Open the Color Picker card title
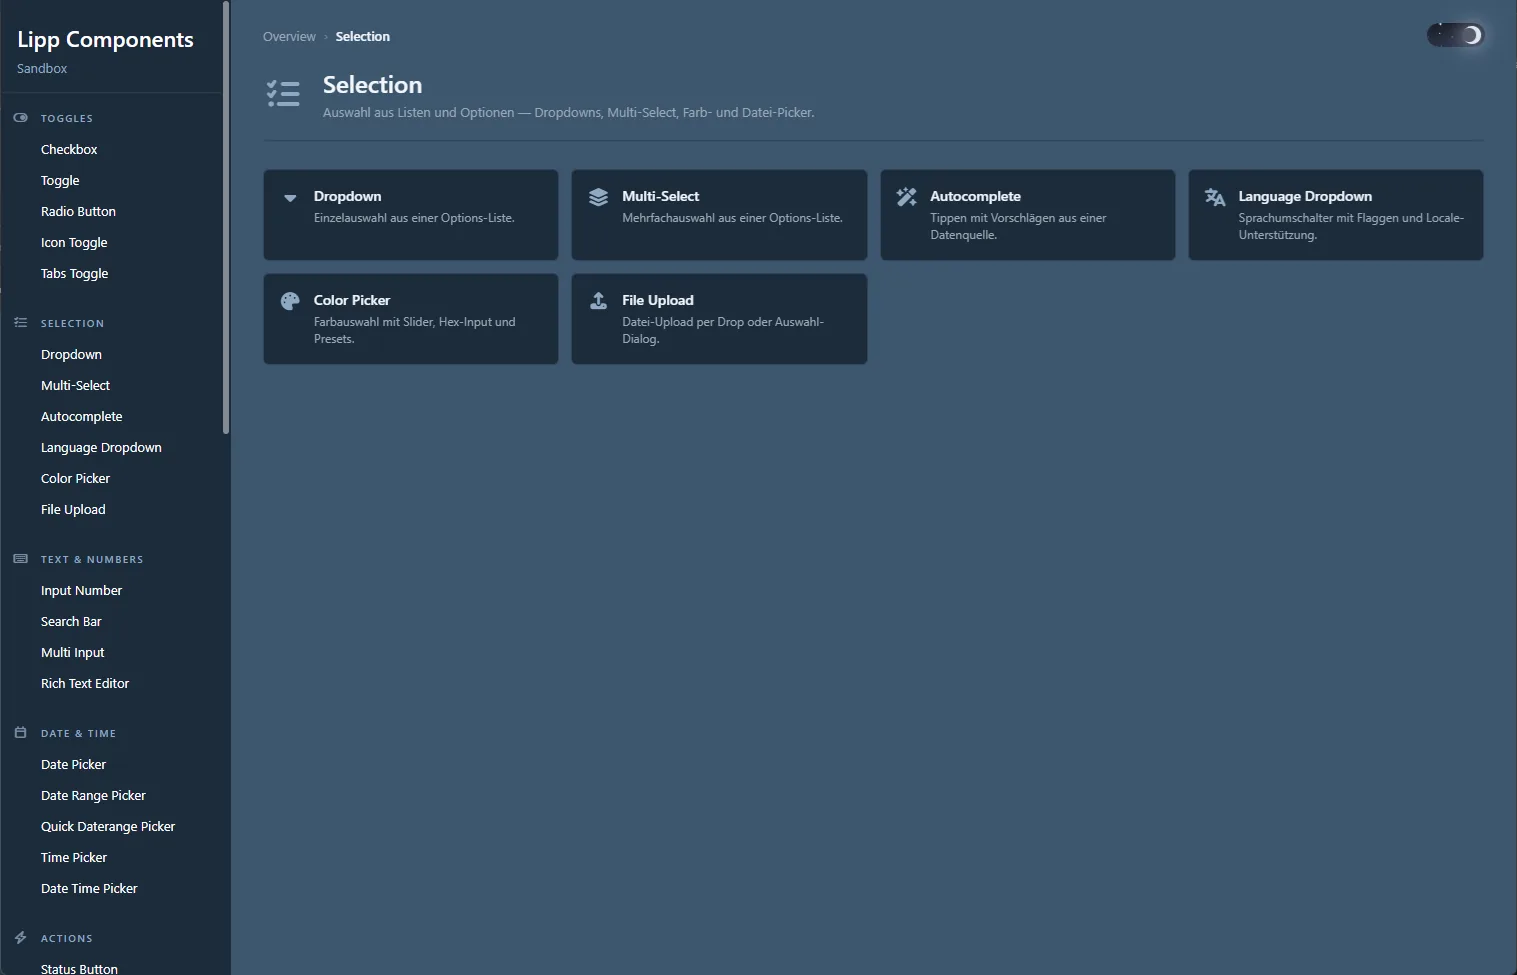The width and height of the screenshot is (1517, 975). pyautogui.click(x=352, y=301)
